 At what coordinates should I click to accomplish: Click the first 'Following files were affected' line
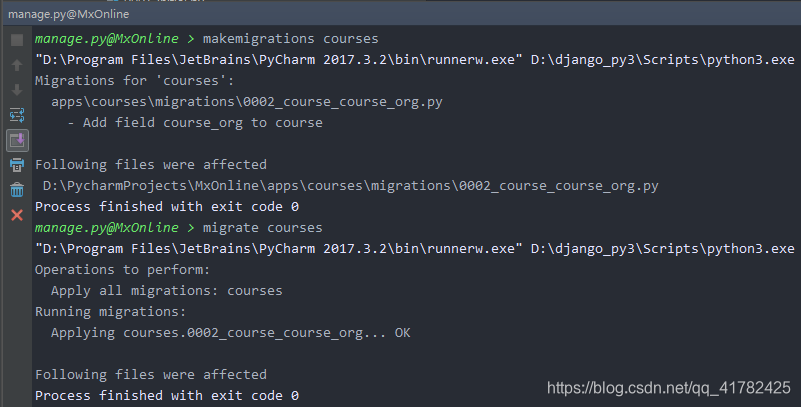pyautogui.click(x=151, y=164)
